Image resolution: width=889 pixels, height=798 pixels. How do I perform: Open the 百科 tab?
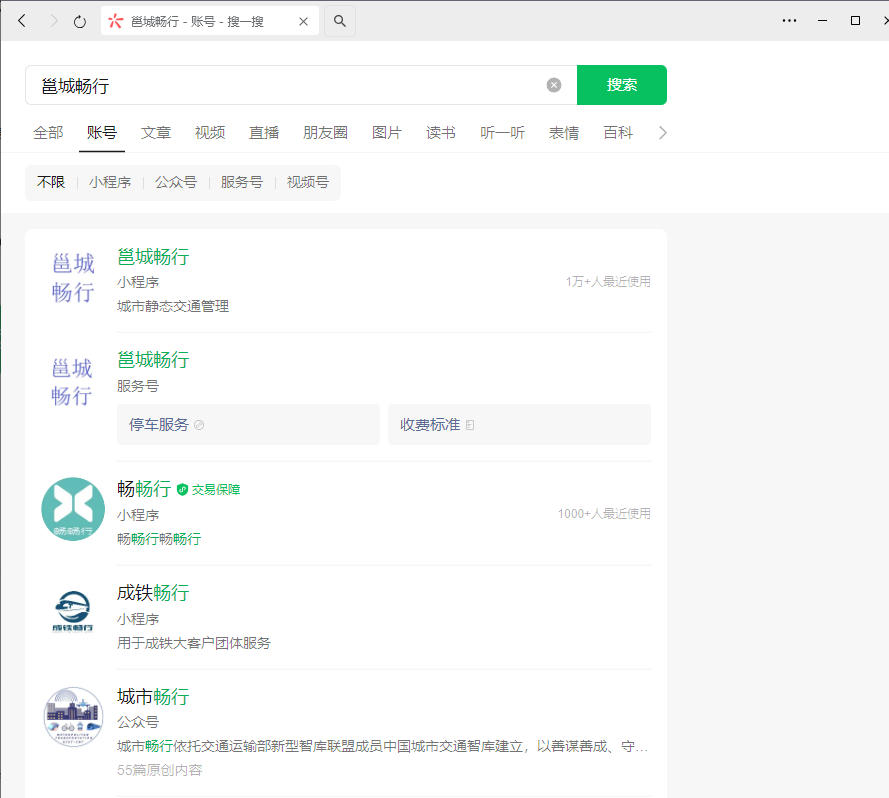618,133
